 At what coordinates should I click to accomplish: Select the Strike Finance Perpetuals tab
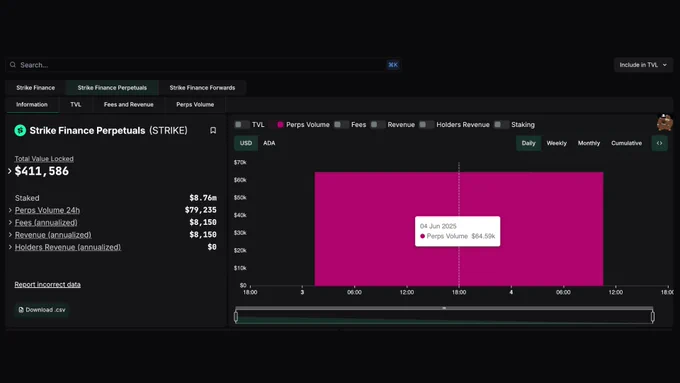112,88
